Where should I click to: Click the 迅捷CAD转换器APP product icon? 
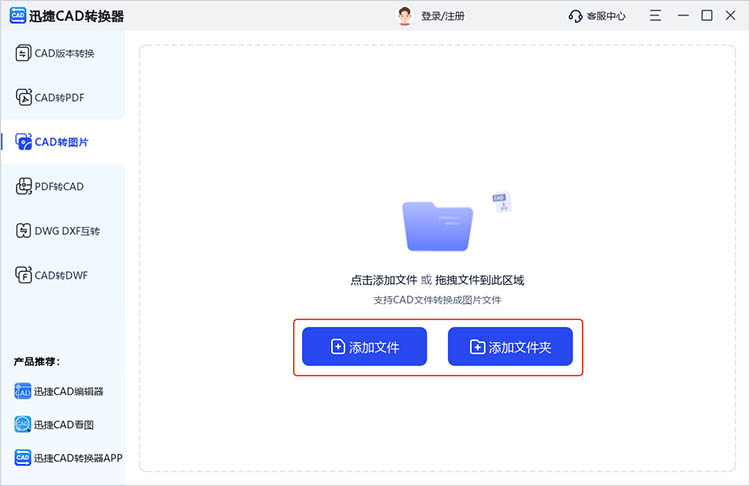click(x=22, y=458)
